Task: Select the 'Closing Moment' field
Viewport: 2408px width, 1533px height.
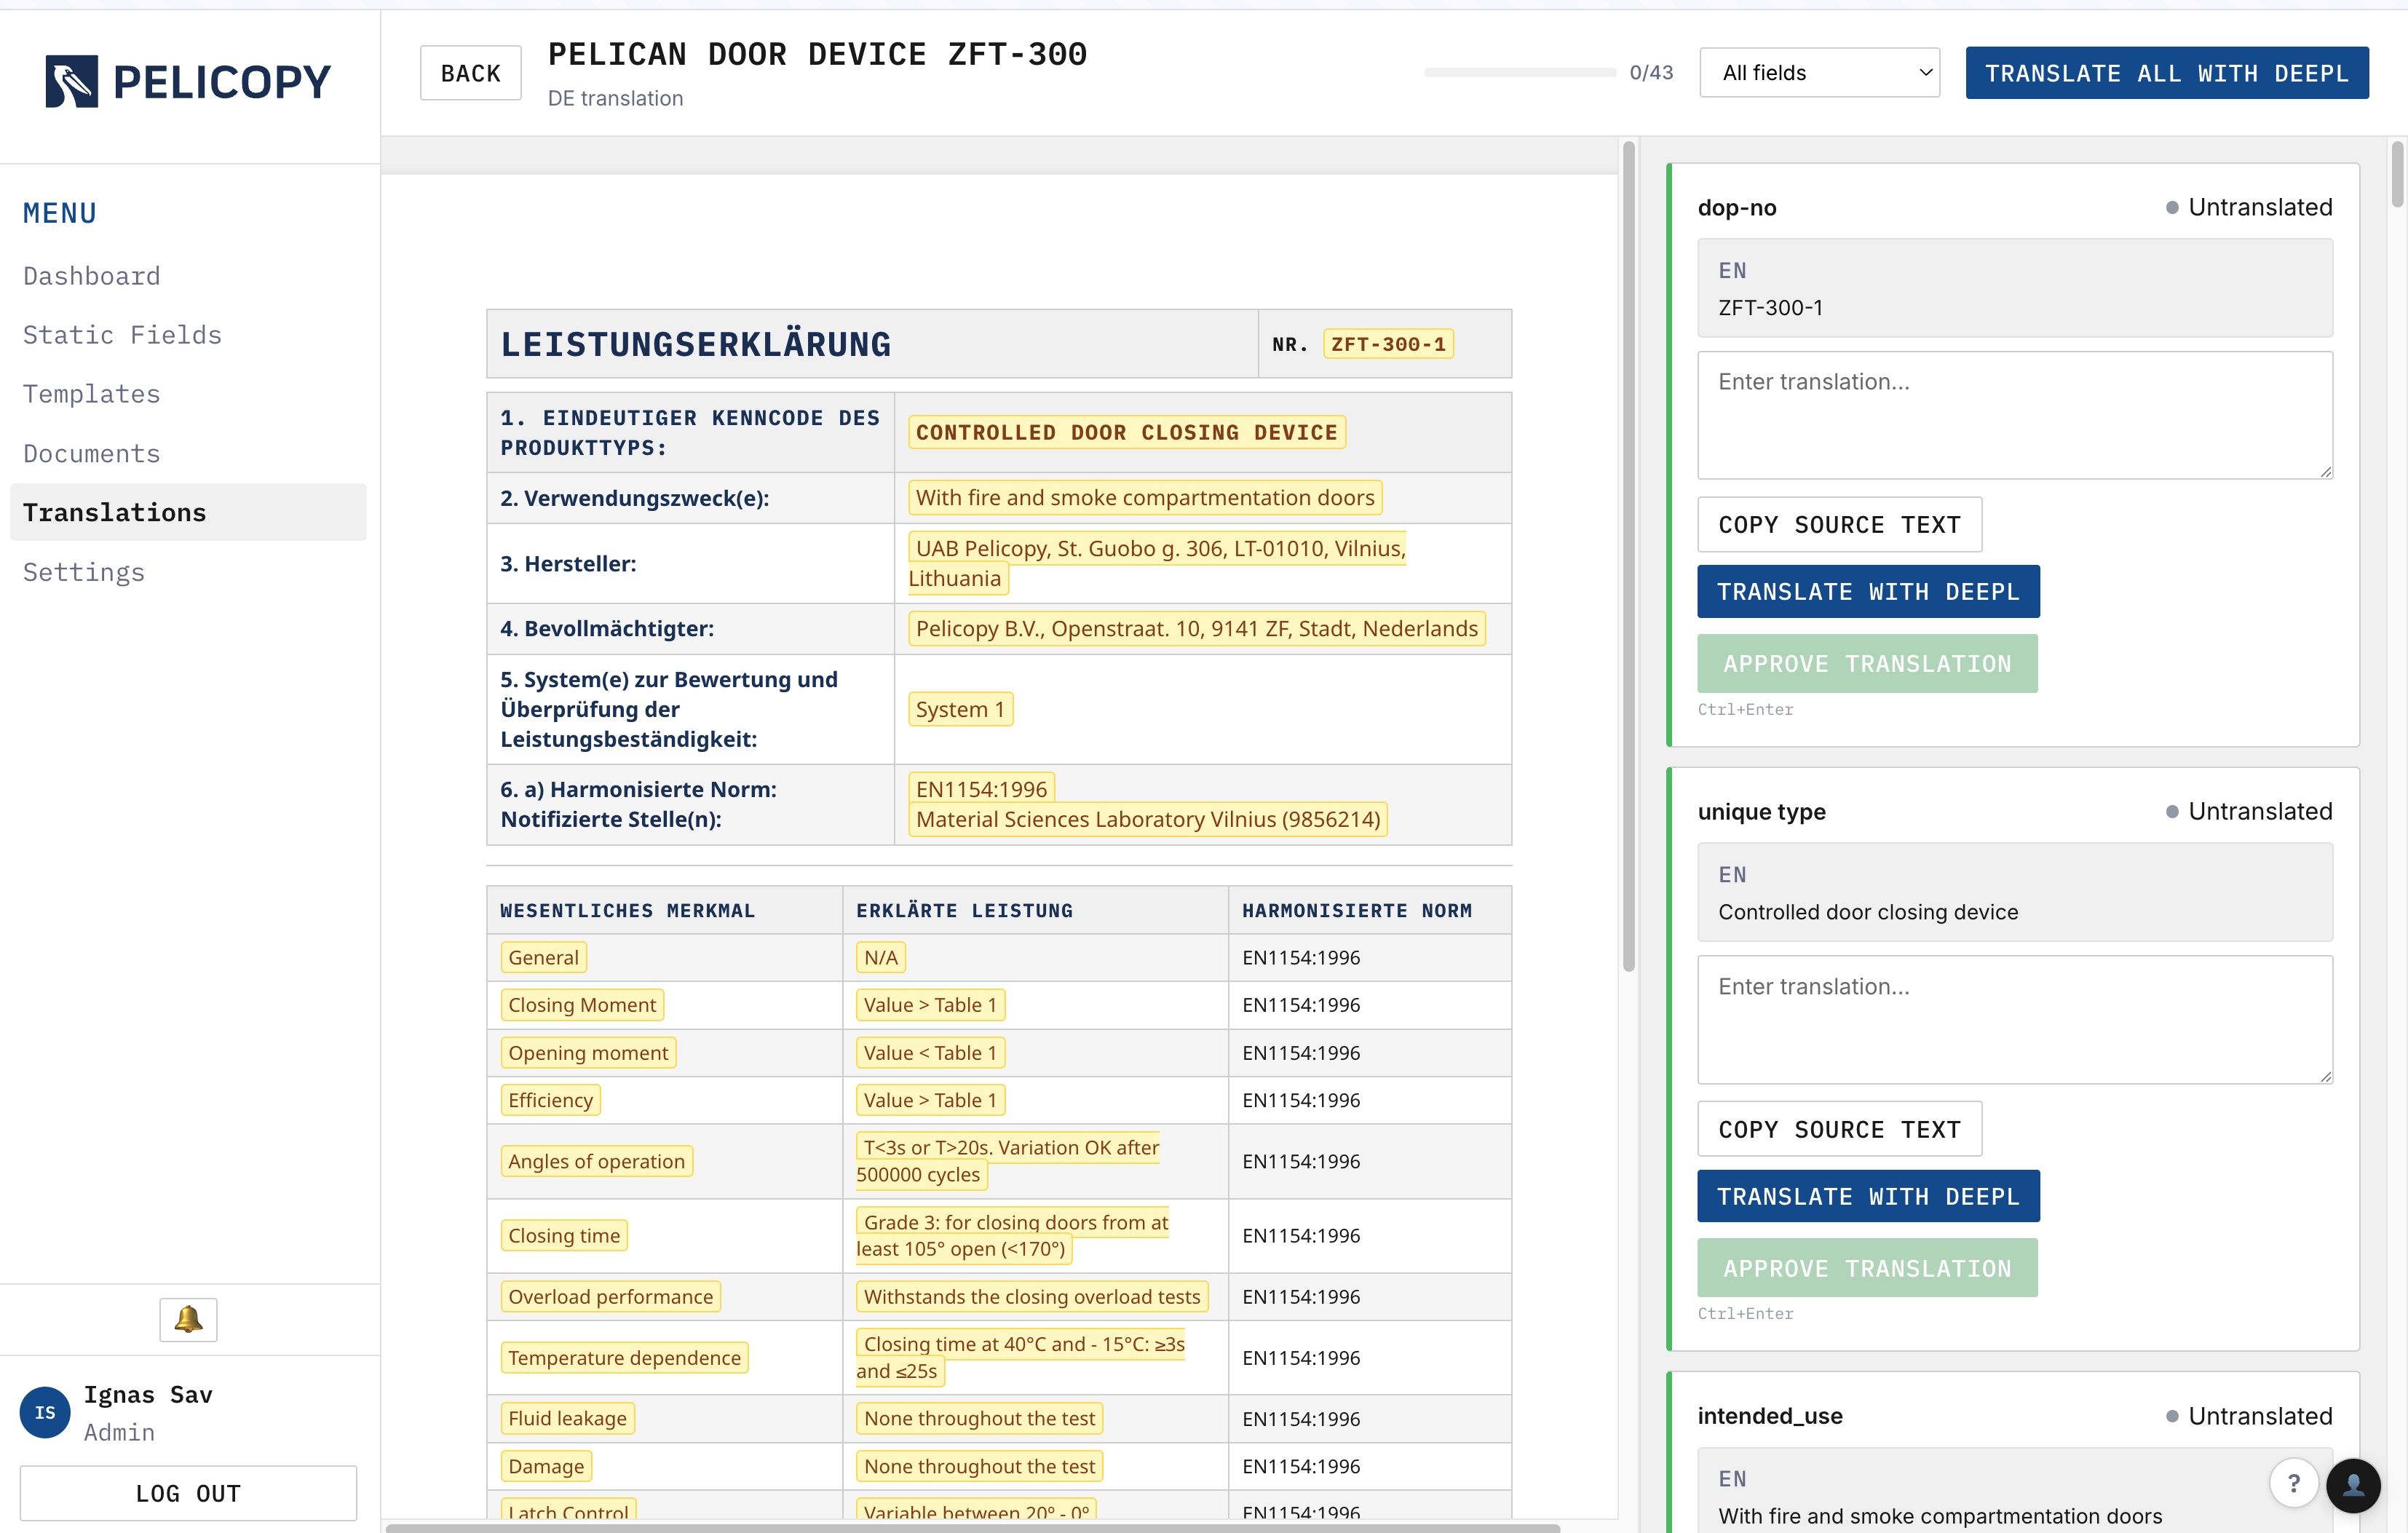Action: point(582,1005)
